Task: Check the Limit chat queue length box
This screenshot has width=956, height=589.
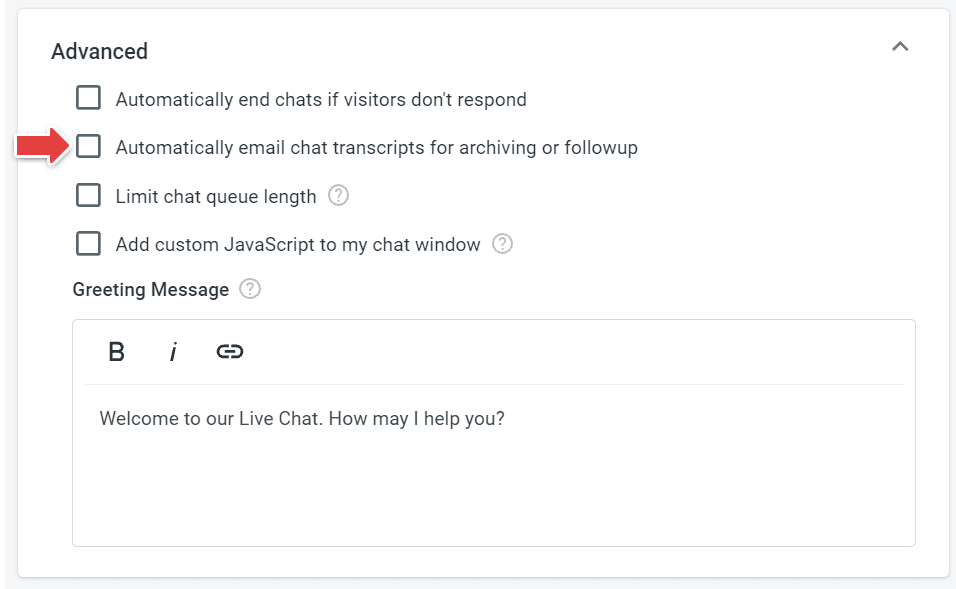Action: [x=88, y=195]
